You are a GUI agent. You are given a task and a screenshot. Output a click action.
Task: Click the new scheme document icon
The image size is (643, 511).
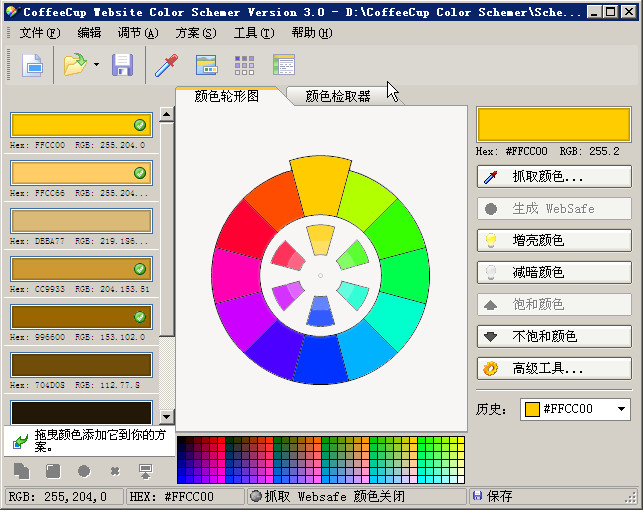(x=33, y=66)
